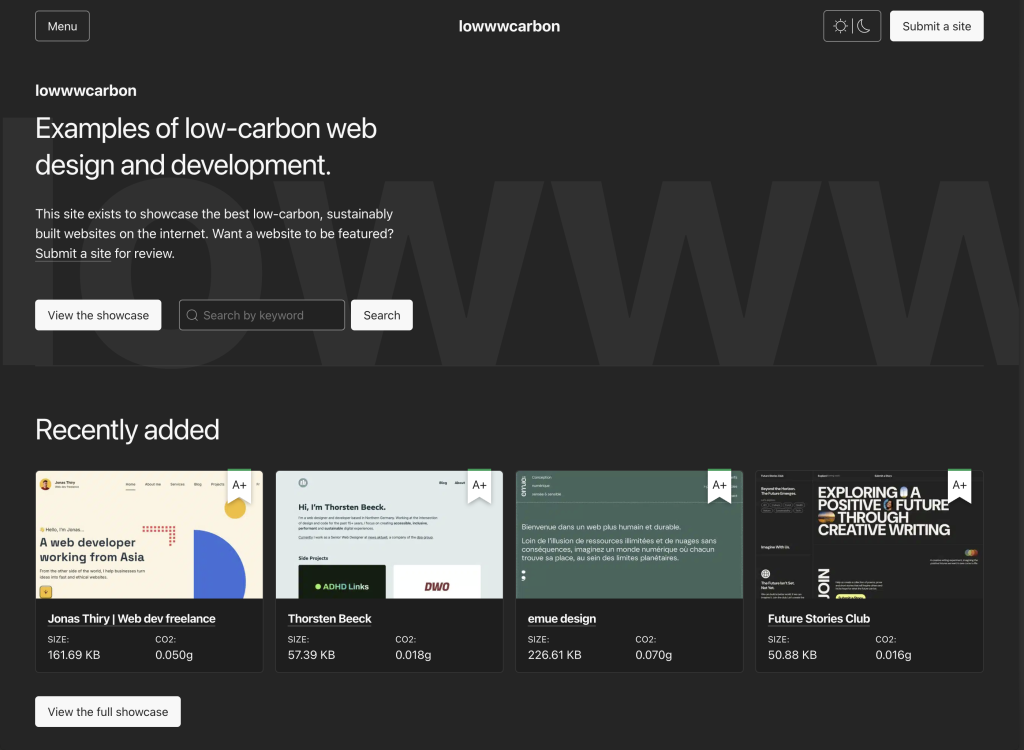
Task: Switch to dark mode via moon icon
Action: tap(863, 26)
